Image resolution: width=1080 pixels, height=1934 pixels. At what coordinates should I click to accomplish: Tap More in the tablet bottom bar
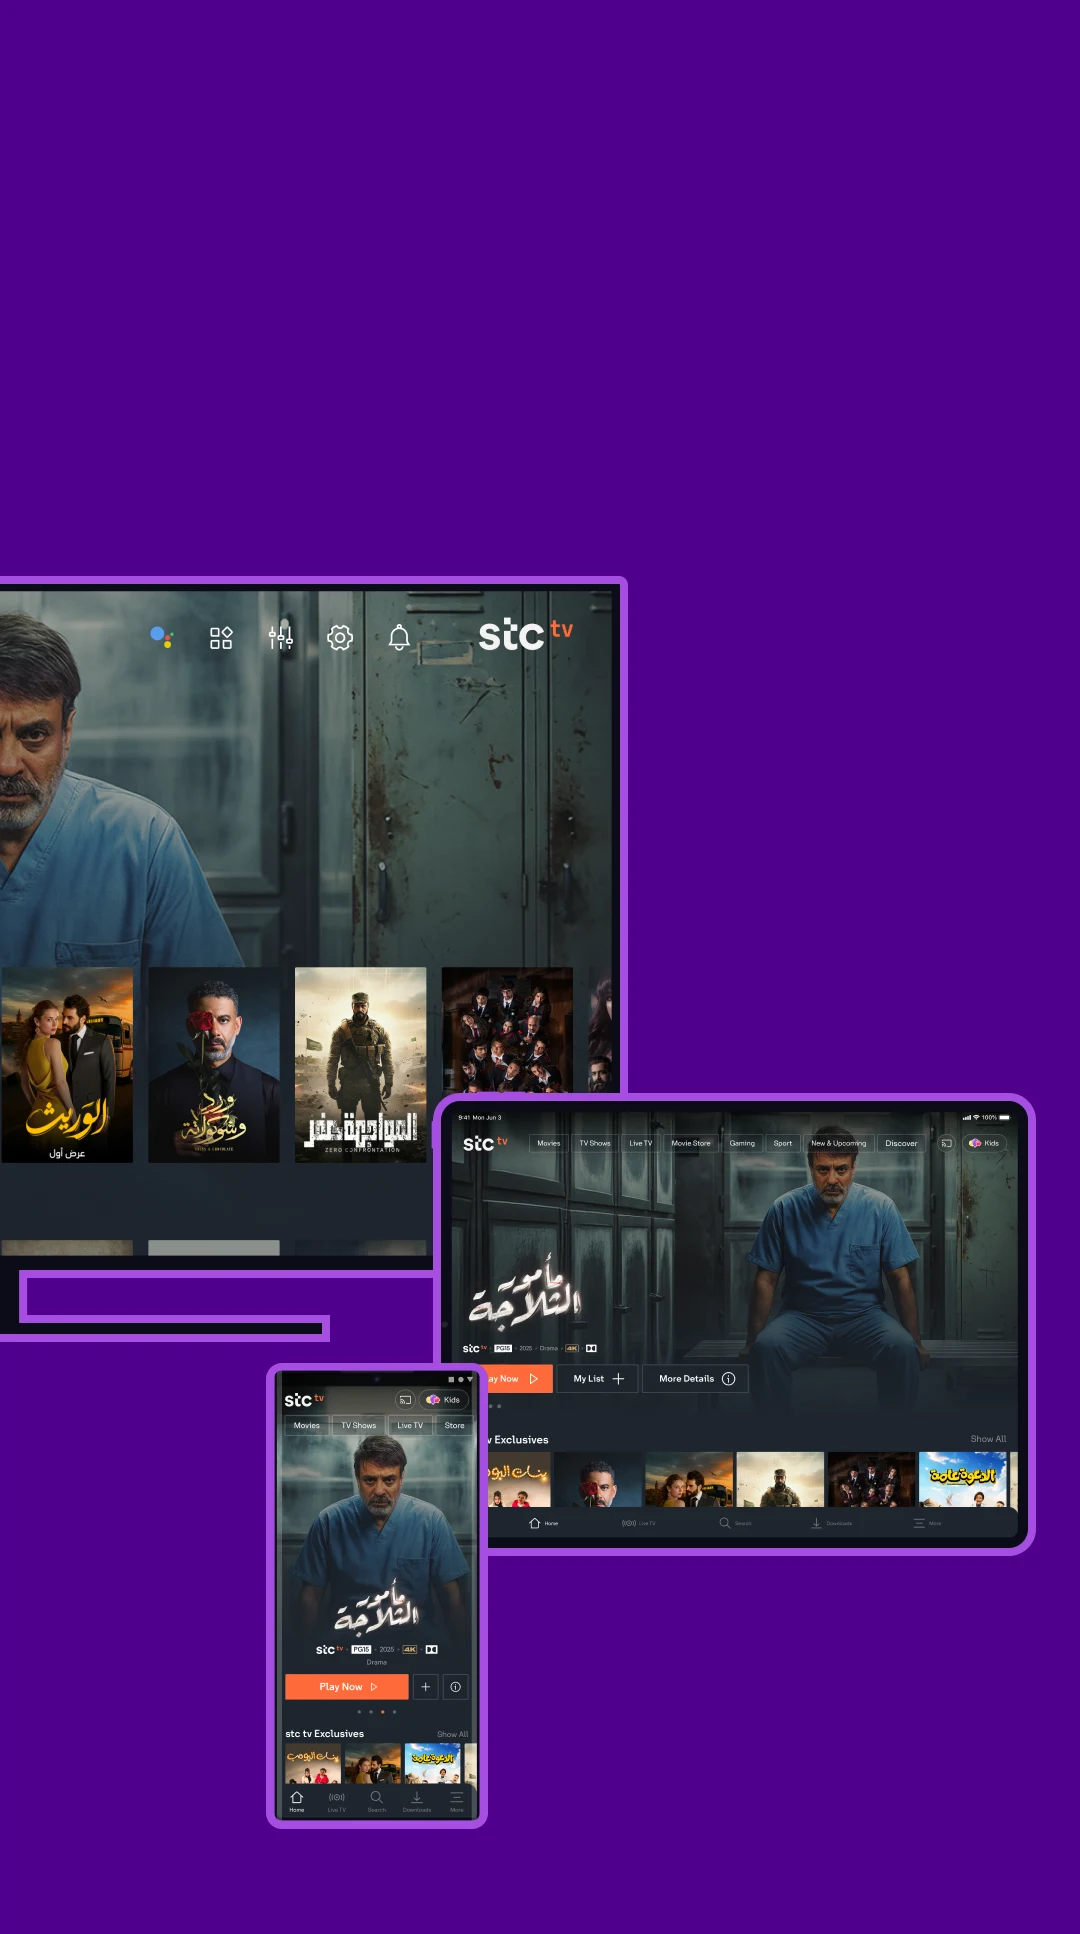coord(926,1523)
